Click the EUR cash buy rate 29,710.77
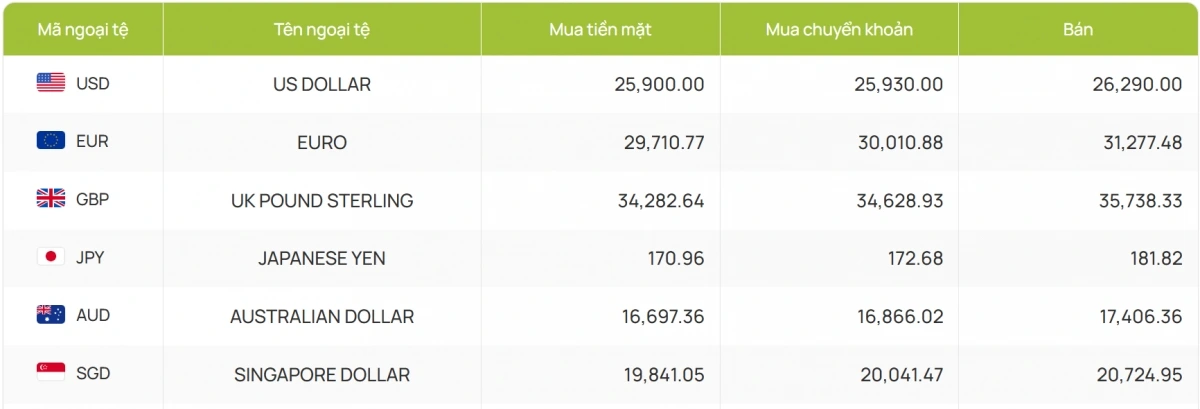This screenshot has width=1200, height=409. point(660,142)
